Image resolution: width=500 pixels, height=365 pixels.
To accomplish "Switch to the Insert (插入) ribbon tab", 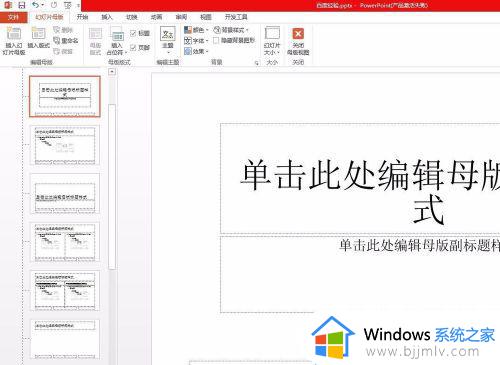I will click(107, 17).
